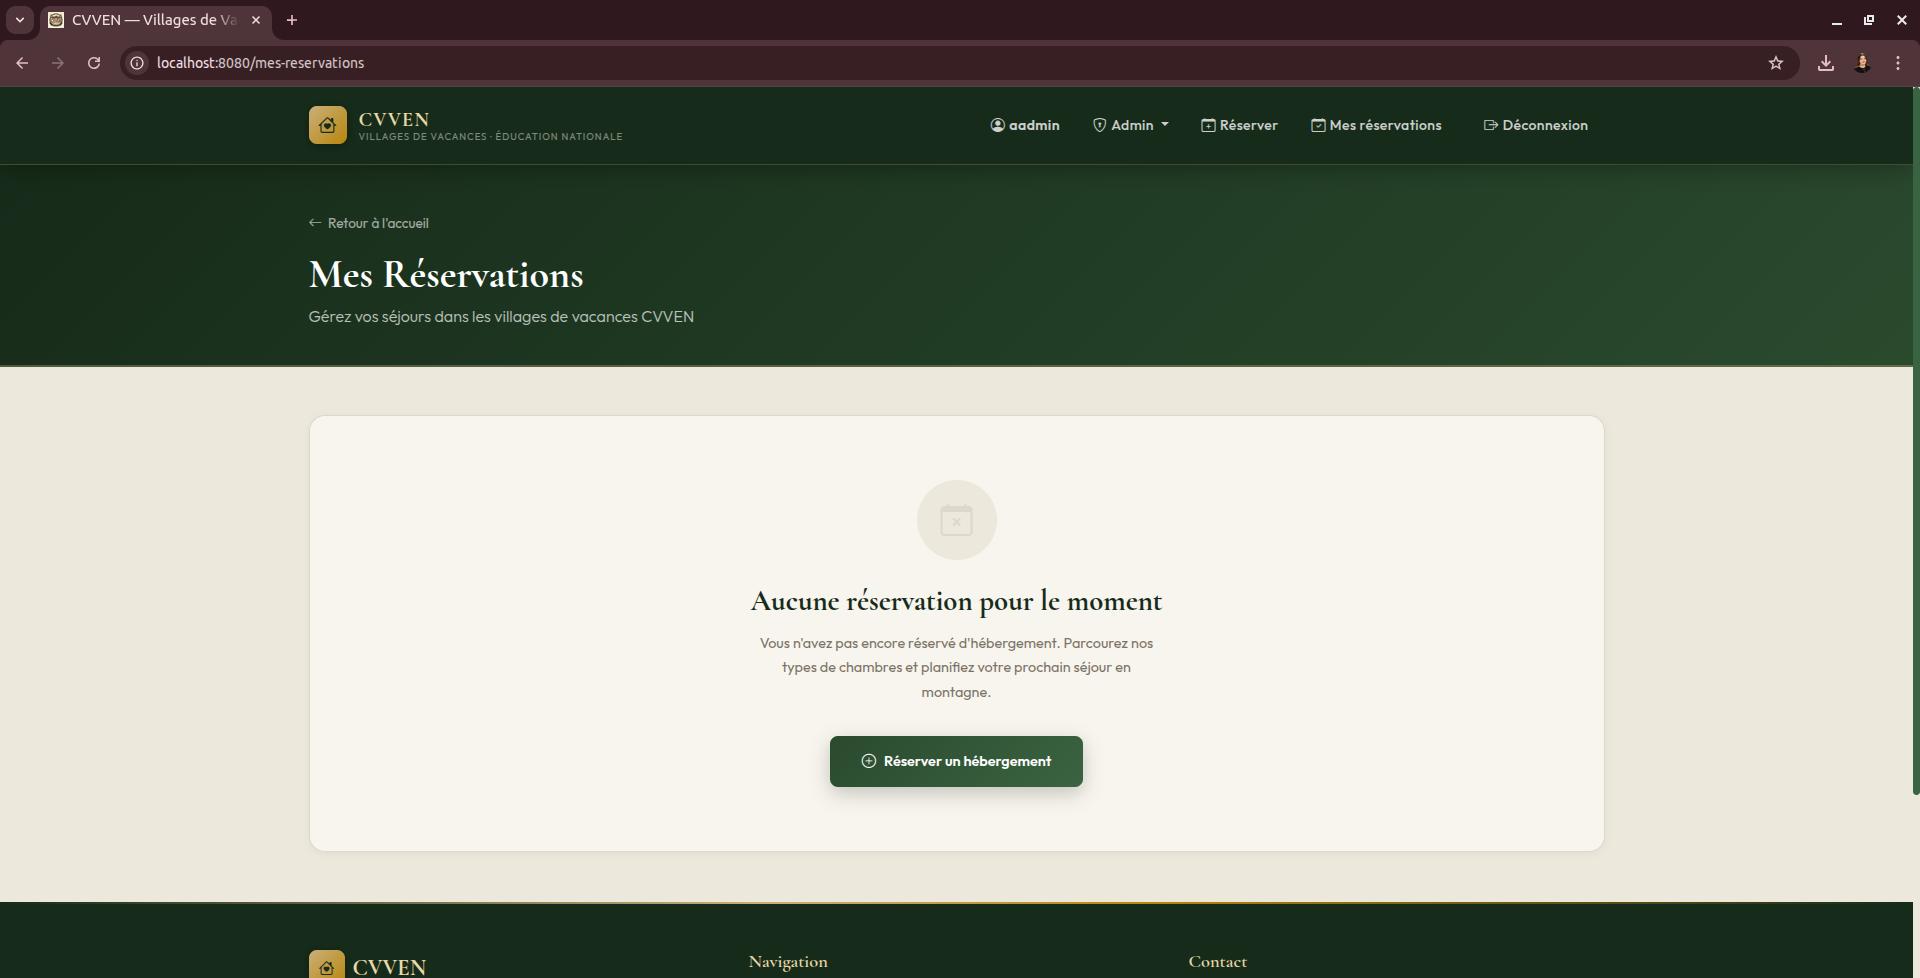Viewport: 1920px width, 978px height.
Task: Open the browser downloads icon
Action: click(1825, 63)
